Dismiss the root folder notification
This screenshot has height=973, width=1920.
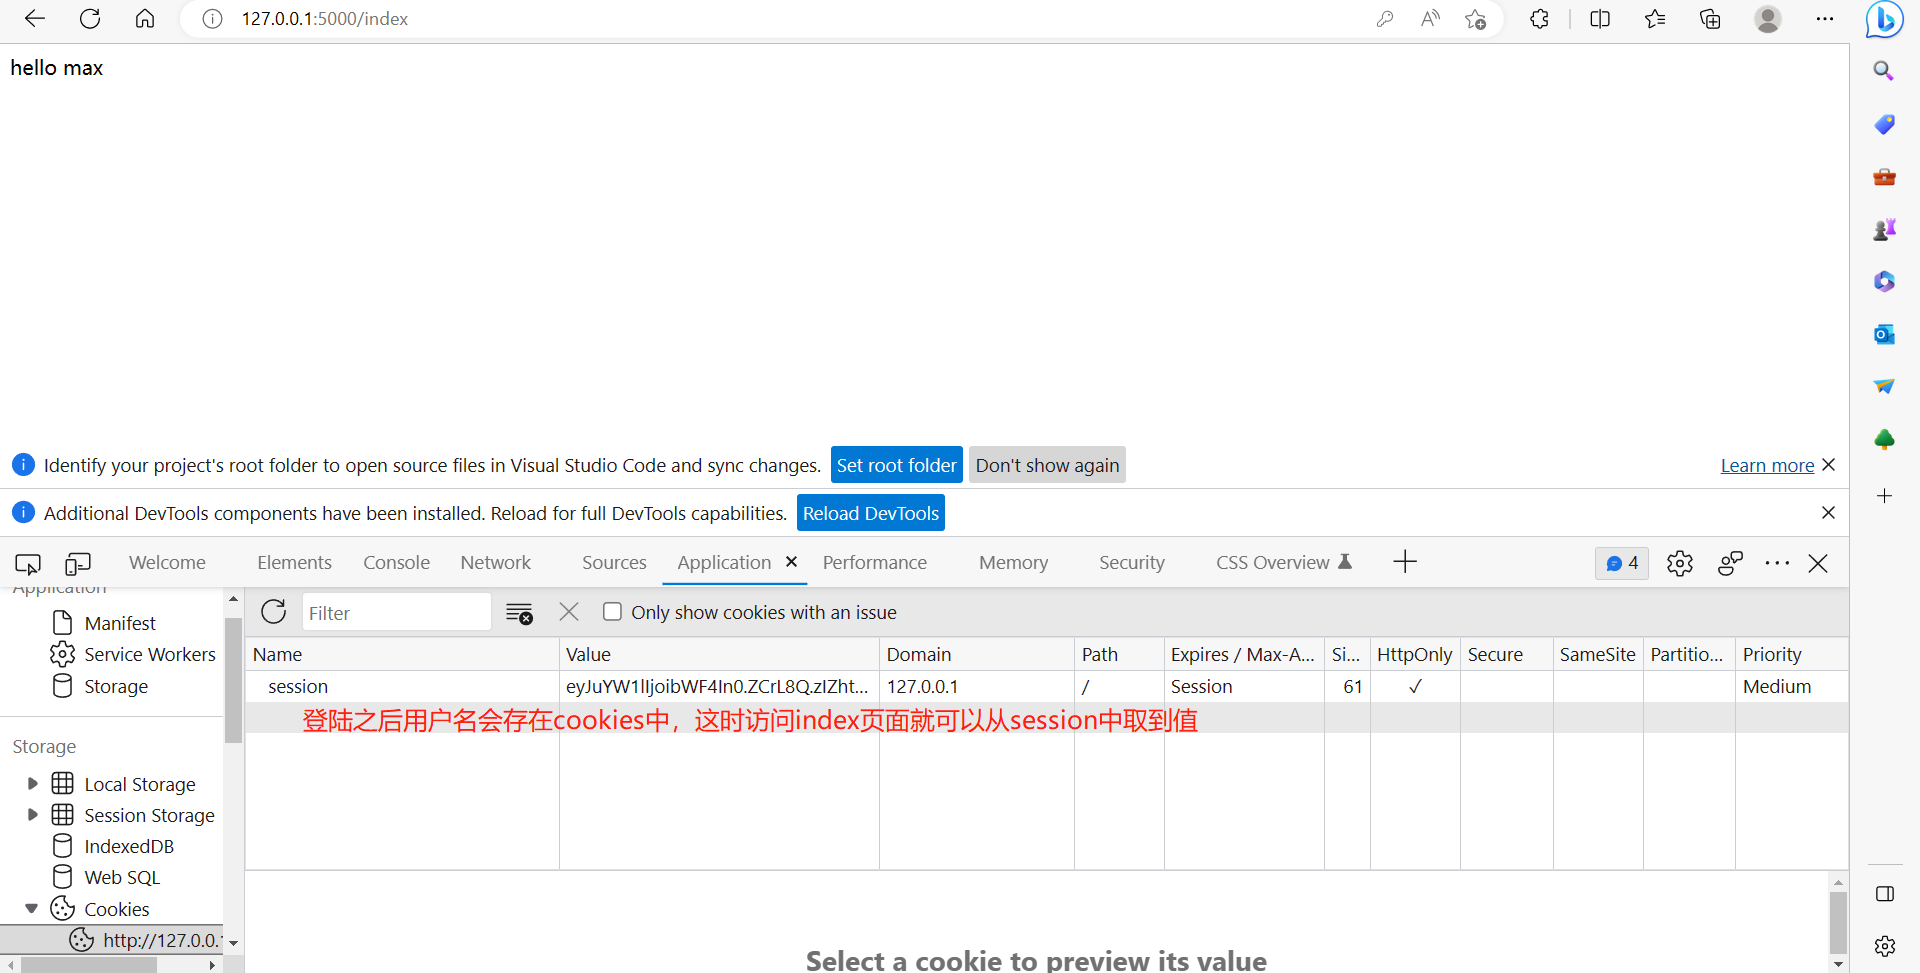click(1829, 465)
